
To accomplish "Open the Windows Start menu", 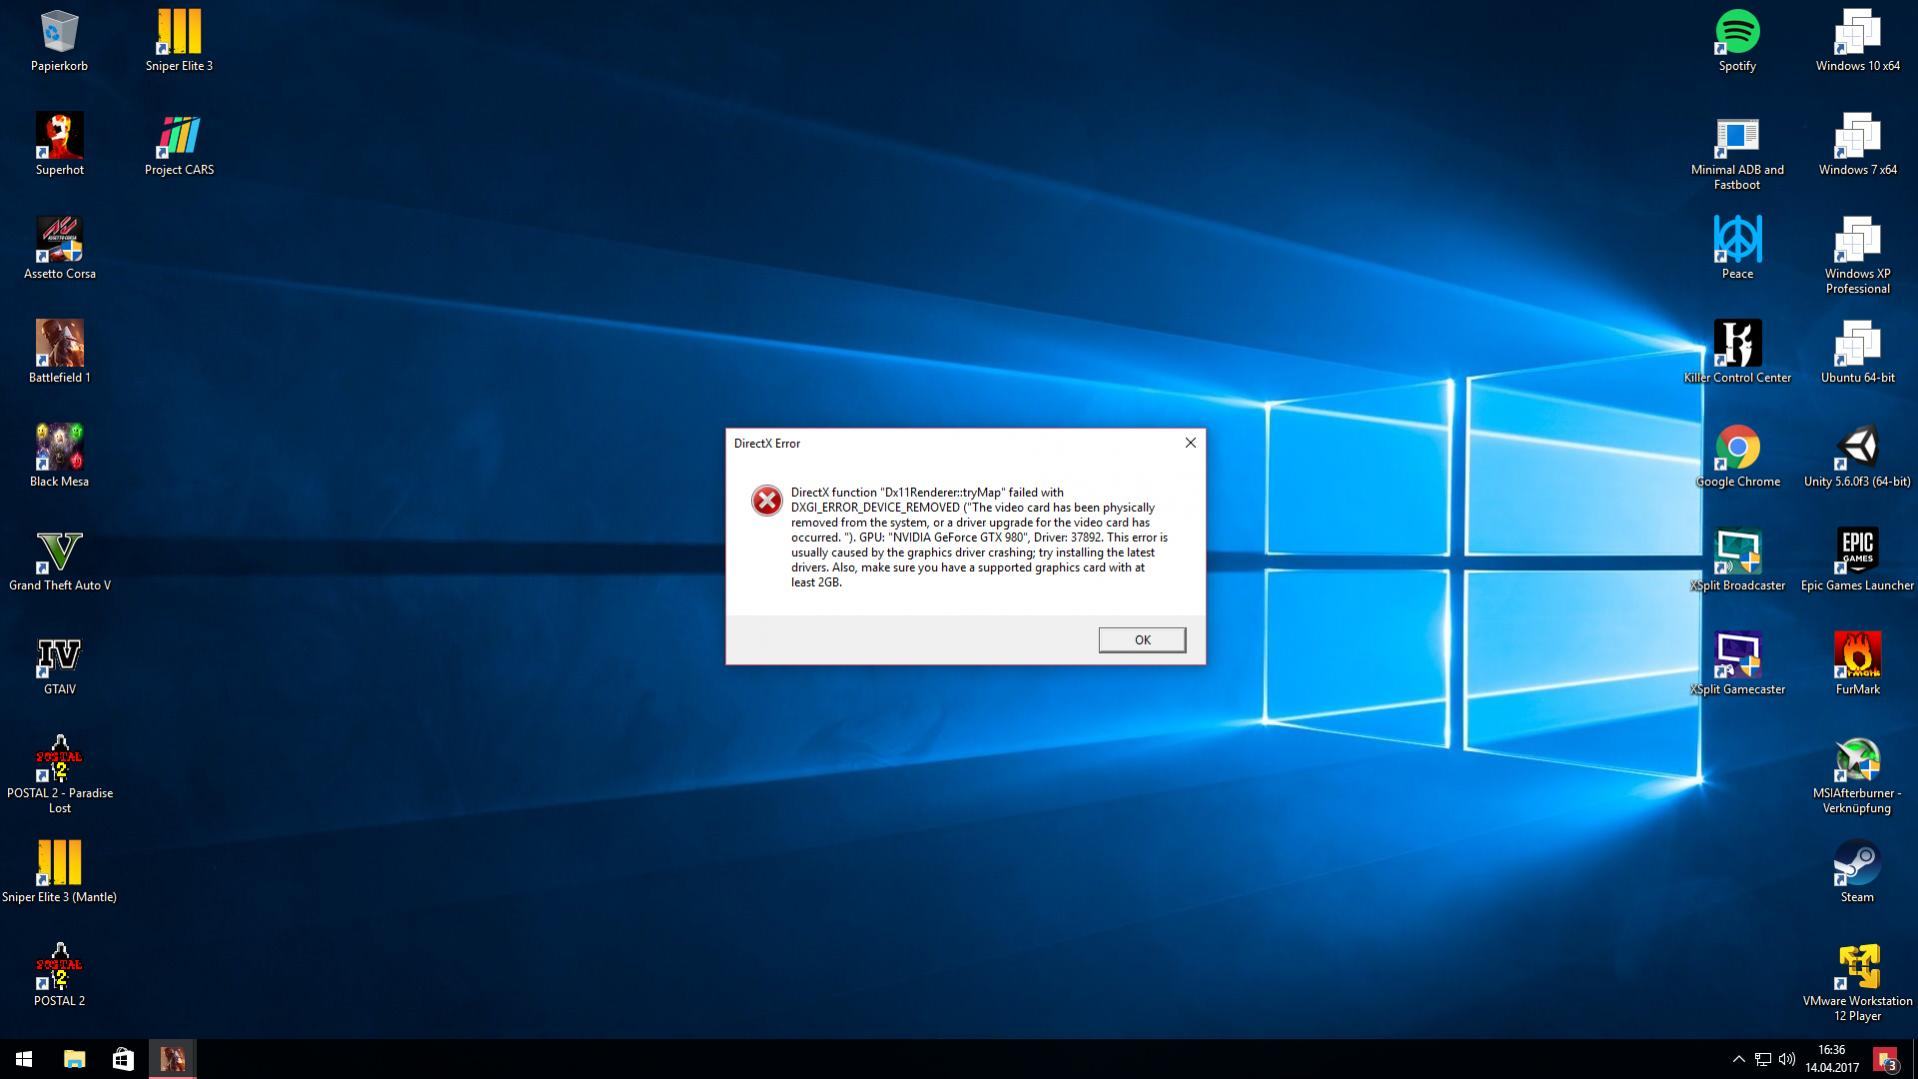I will pyautogui.click(x=24, y=1059).
